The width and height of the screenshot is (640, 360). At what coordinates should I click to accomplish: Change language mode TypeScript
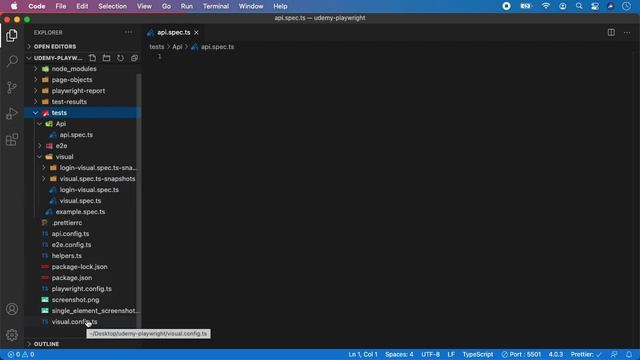click(478, 354)
